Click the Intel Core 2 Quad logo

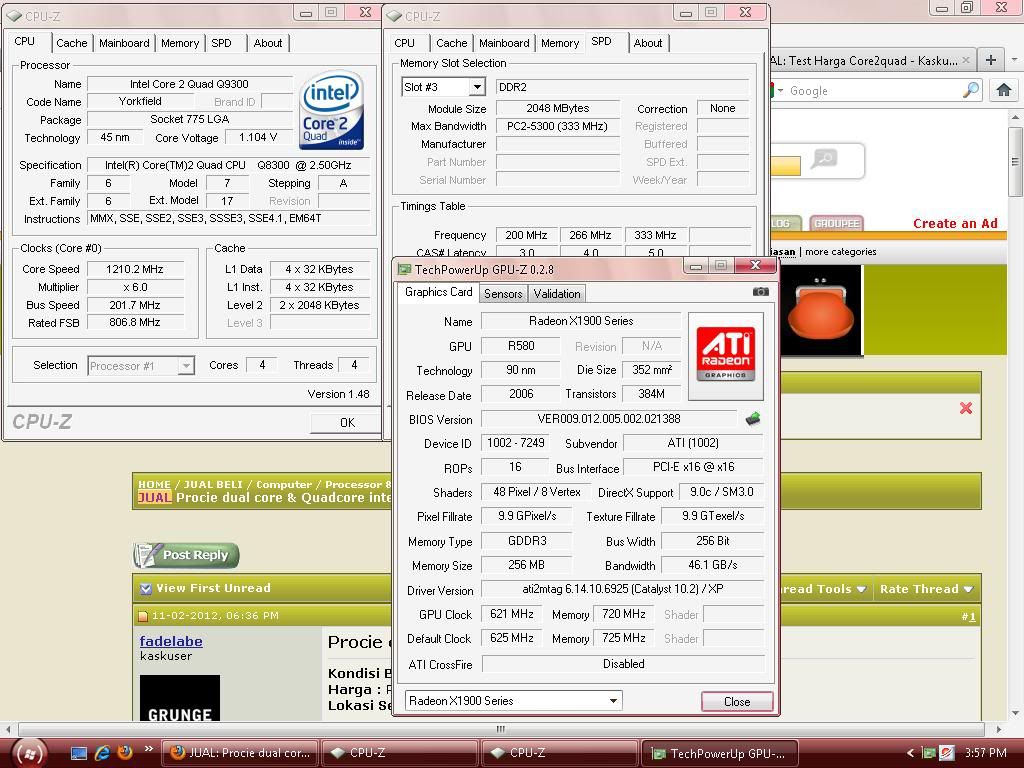(332, 110)
